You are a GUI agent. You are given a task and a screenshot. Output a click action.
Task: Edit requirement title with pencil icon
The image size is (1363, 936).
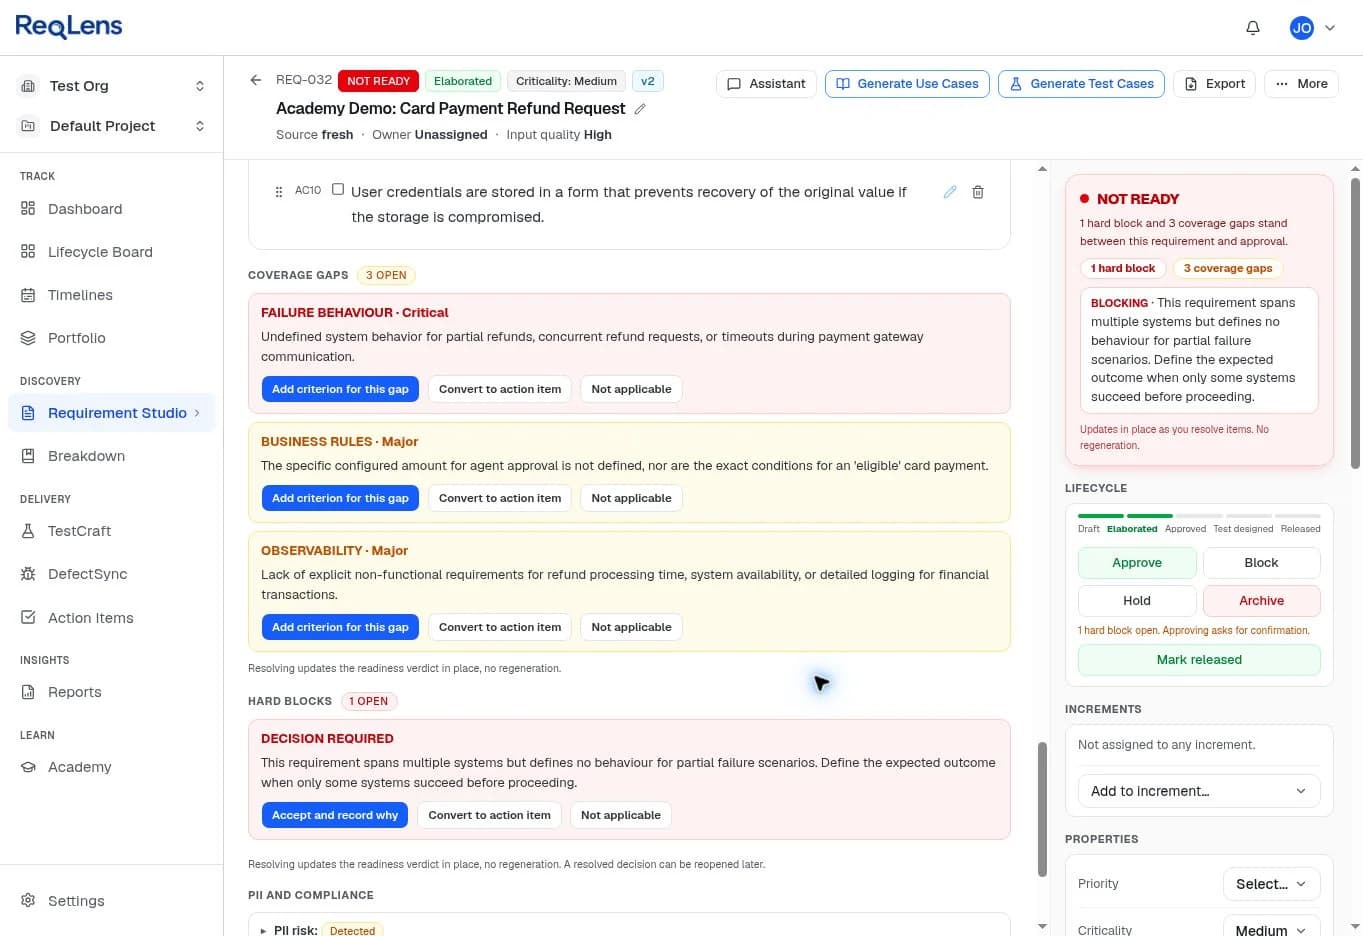[x=640, y=109]
